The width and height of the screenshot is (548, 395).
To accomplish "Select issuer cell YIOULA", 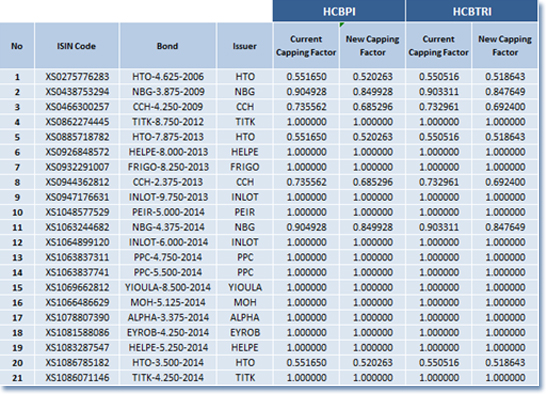I will point(245,287).
